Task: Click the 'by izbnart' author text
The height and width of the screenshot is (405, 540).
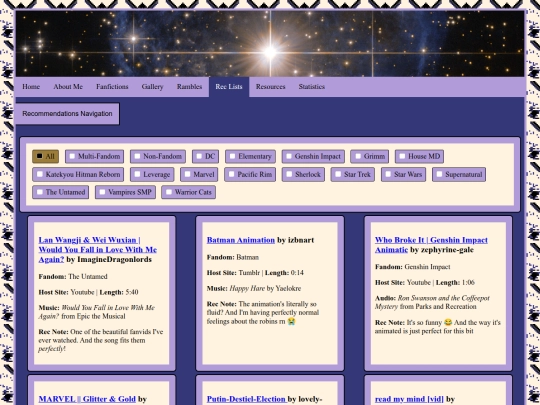Action: point(295,240)
